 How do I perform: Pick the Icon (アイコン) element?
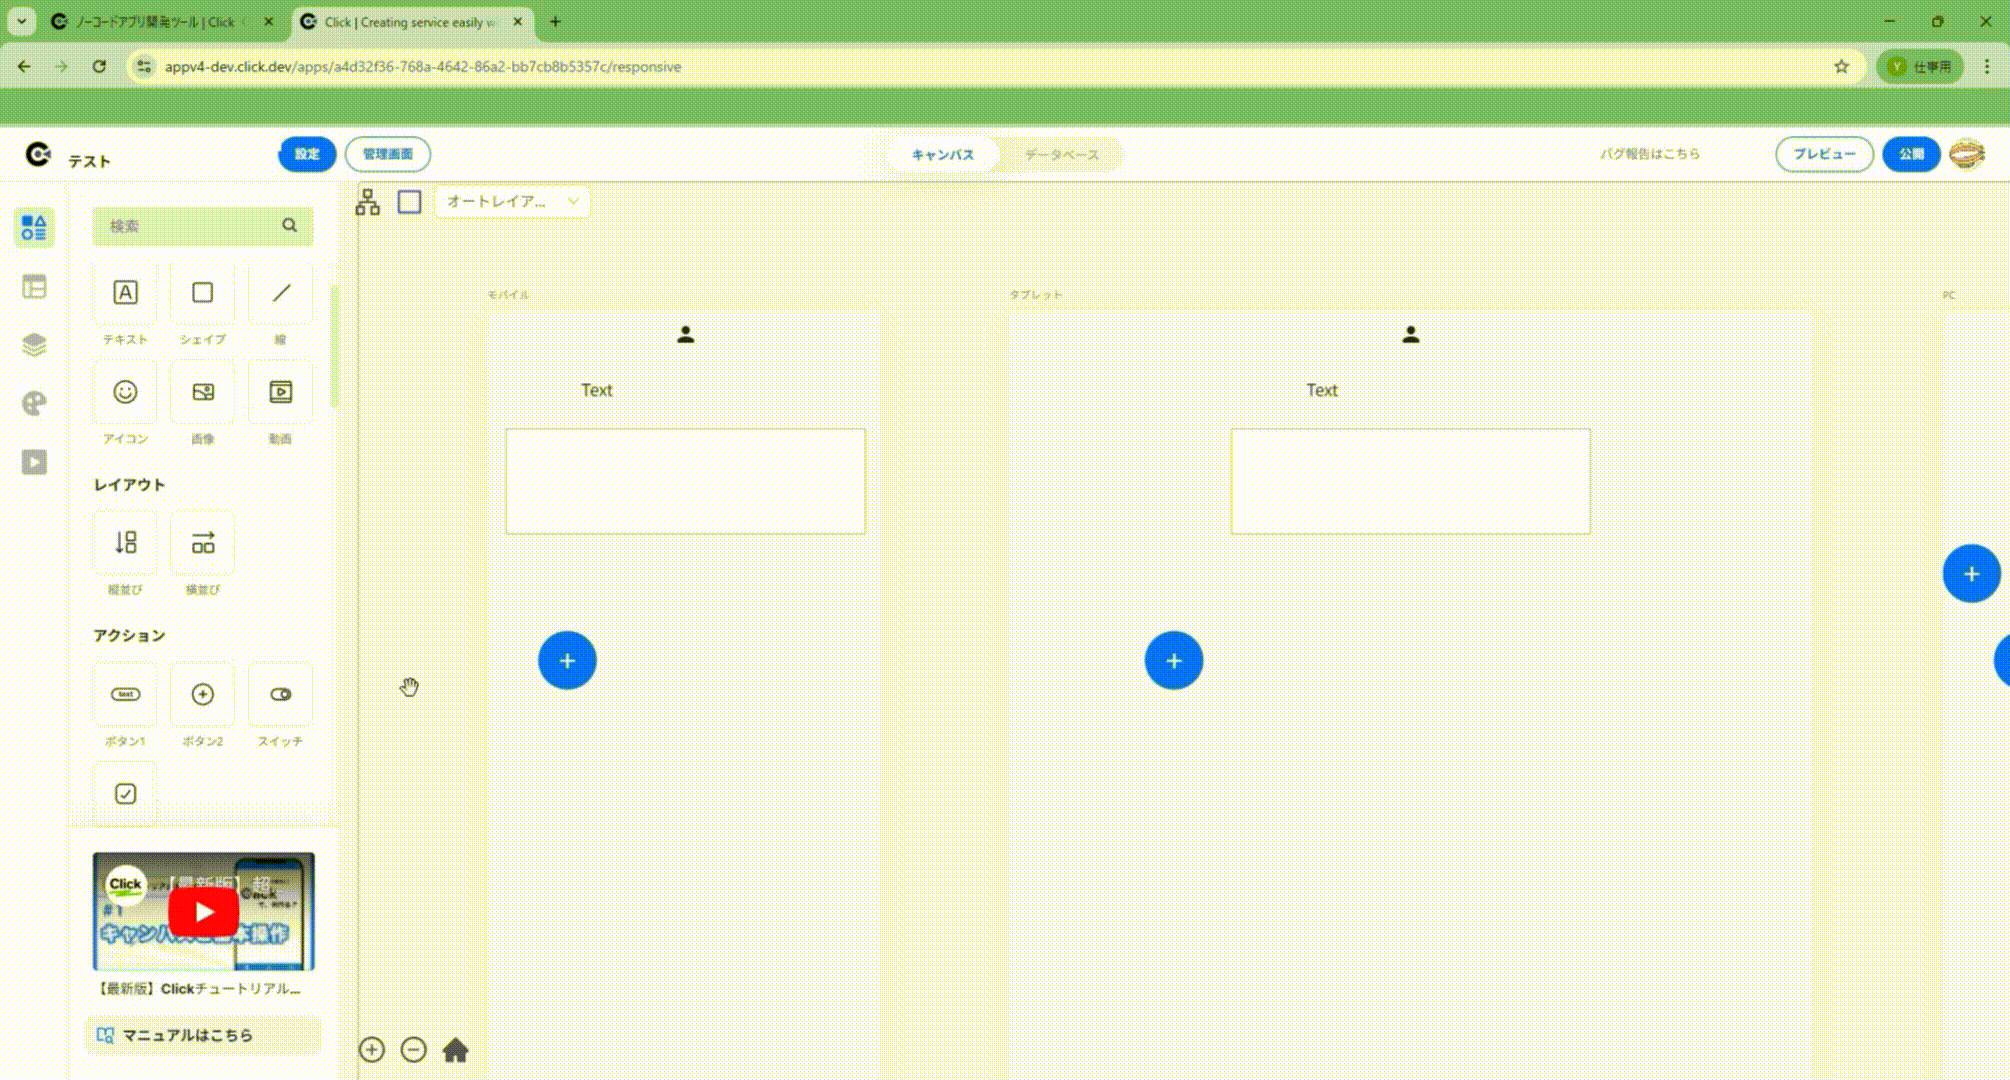(125, 392)
